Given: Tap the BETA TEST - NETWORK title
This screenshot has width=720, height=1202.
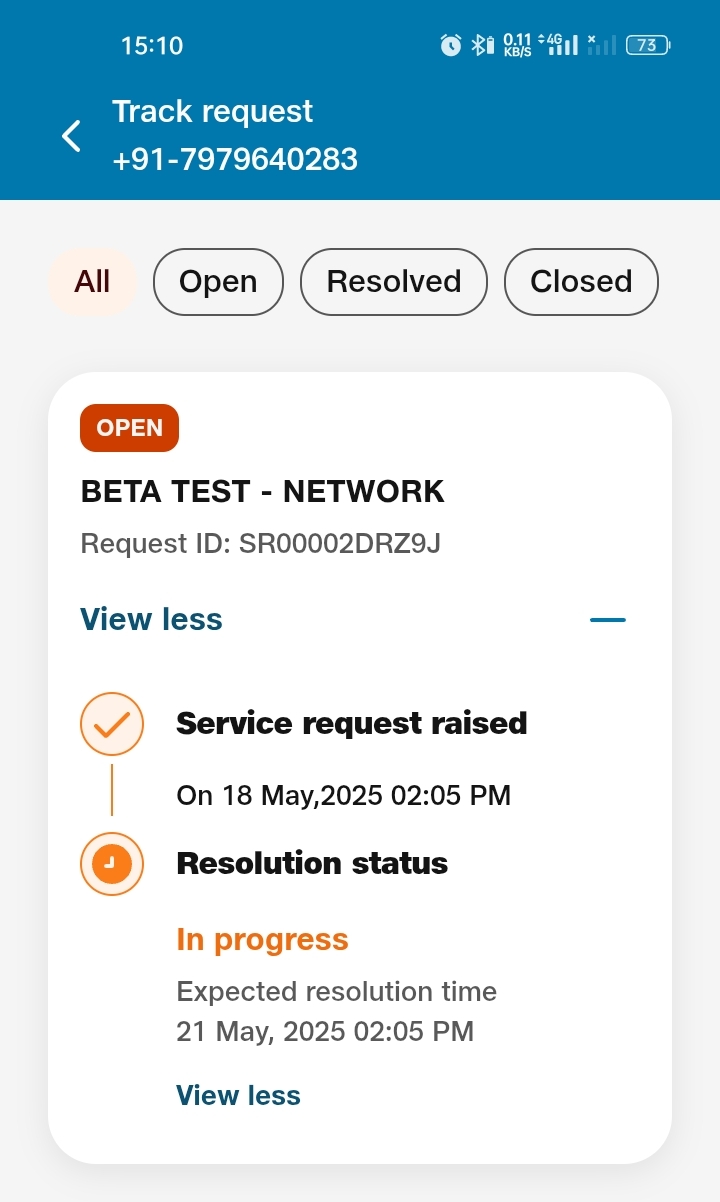Looking at the screenshot, I should coord(262,492).
